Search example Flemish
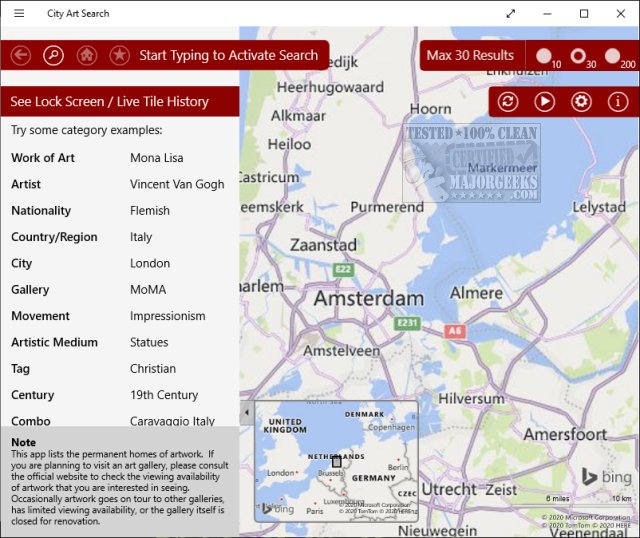The width and height of the screenshot is (640, 538). [x=150, y=211]
